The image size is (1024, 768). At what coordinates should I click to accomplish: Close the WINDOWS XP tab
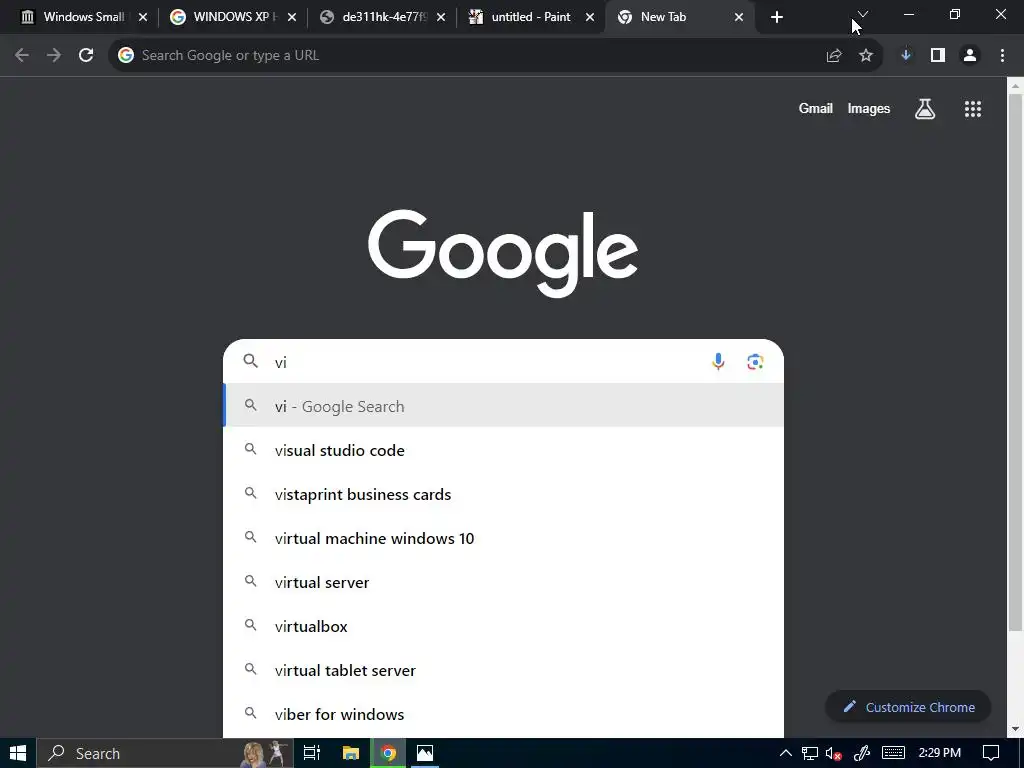coord(292,17)
